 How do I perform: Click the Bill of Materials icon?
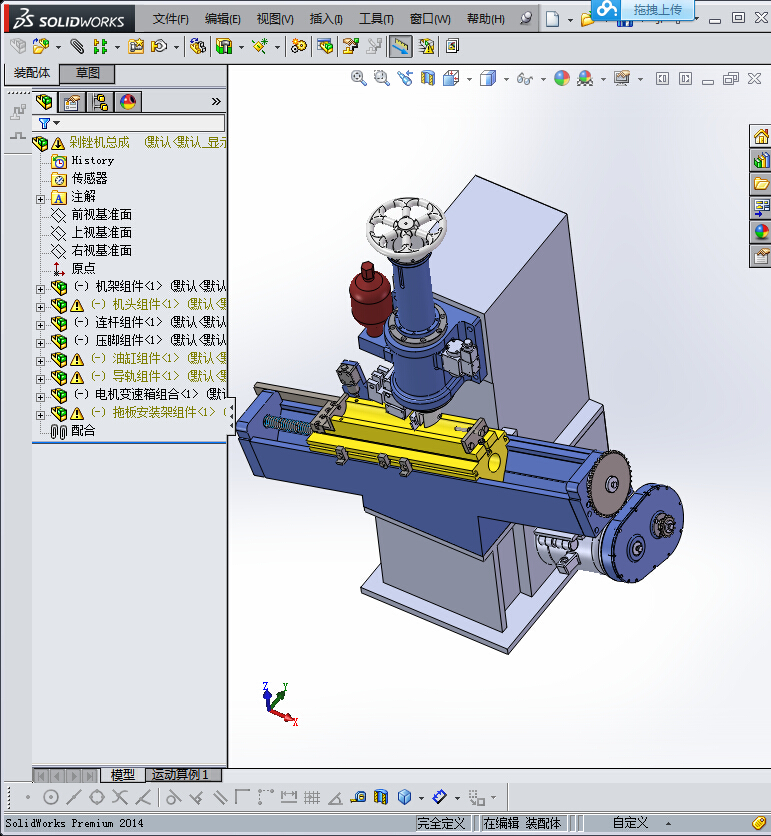click(x=324, y=46)
